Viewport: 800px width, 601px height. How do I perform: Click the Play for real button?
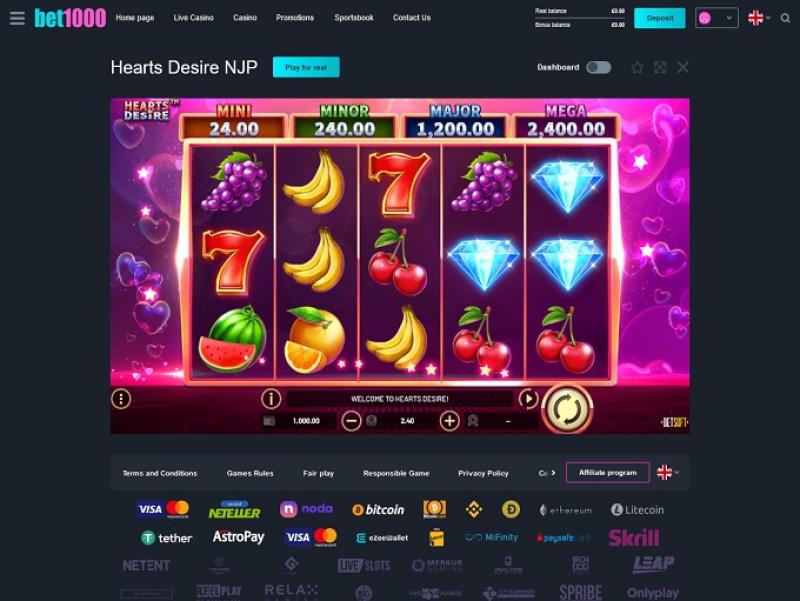point(306,67)
